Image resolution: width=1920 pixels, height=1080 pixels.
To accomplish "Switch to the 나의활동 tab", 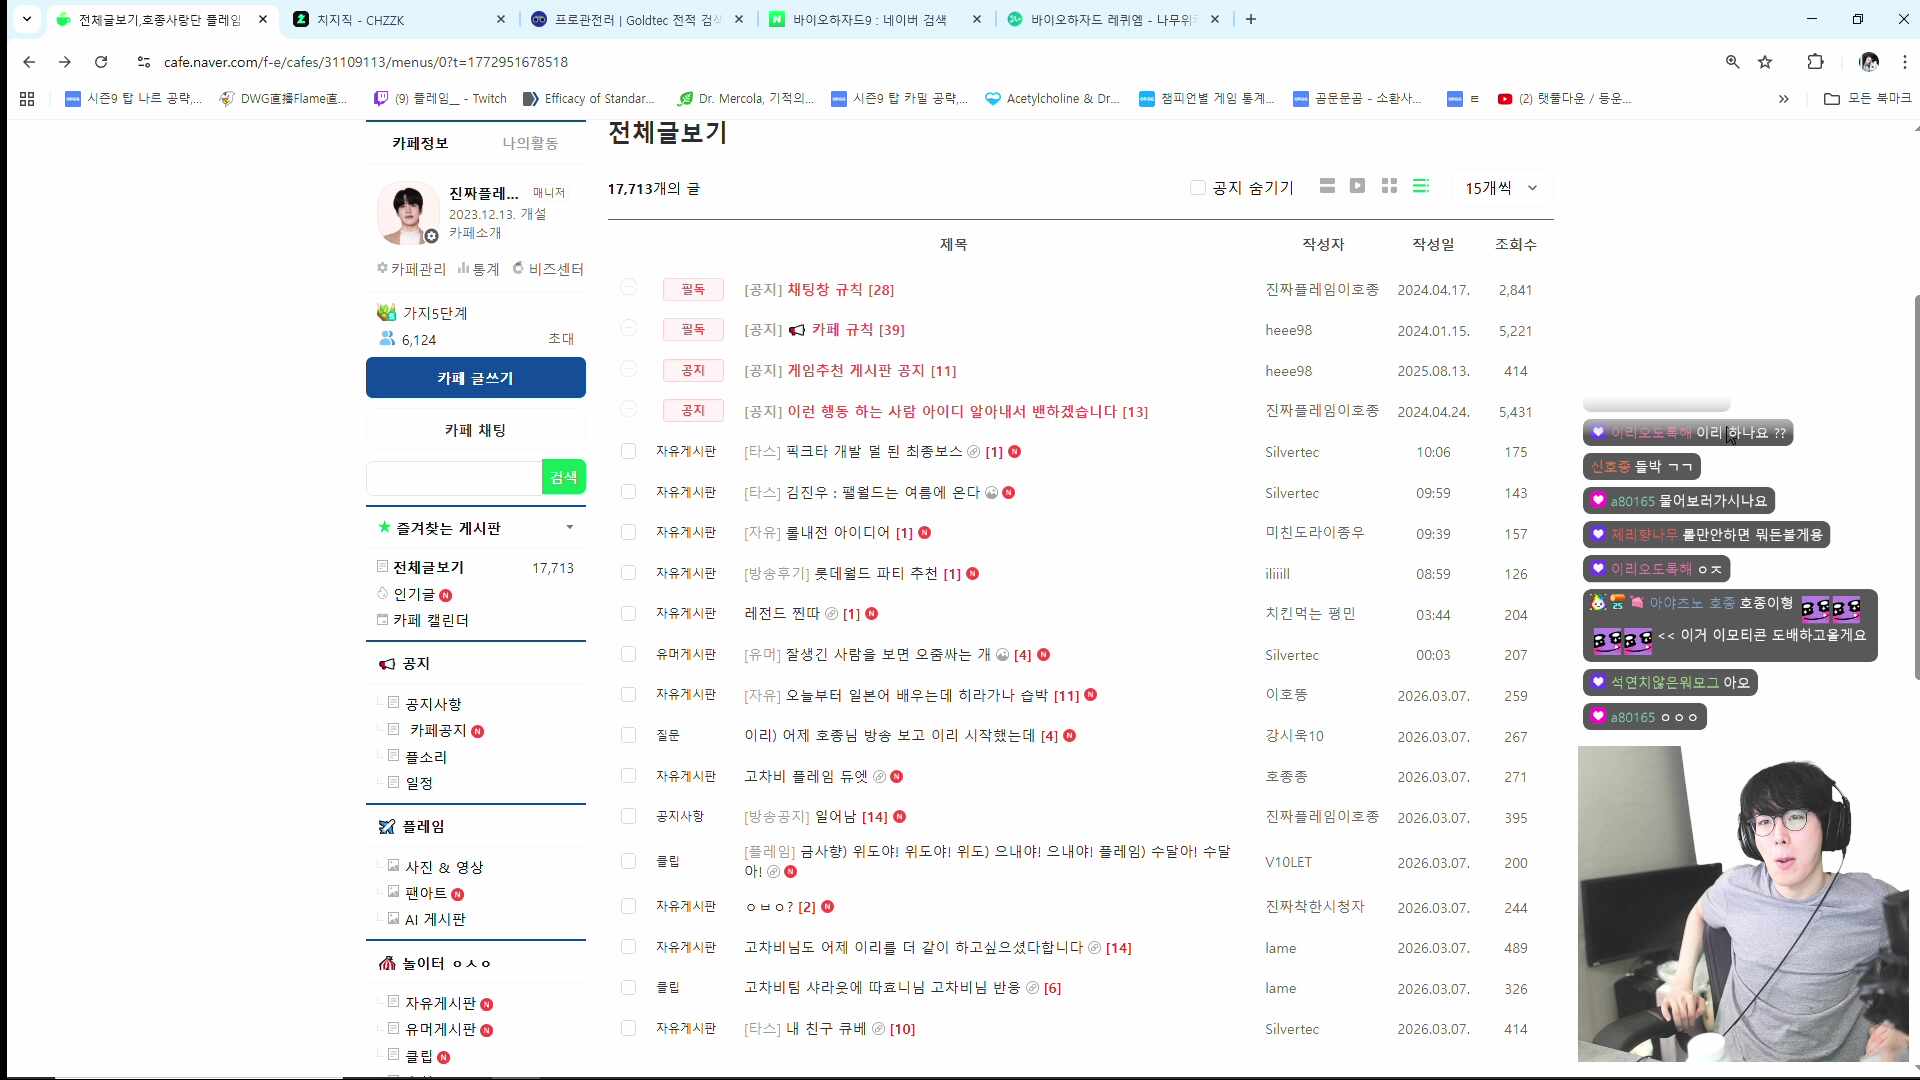I will click(x=531, y=142).
